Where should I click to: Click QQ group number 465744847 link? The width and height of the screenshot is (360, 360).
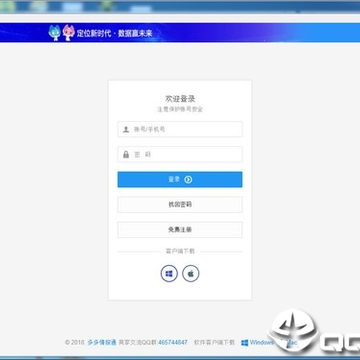point(173,342)
